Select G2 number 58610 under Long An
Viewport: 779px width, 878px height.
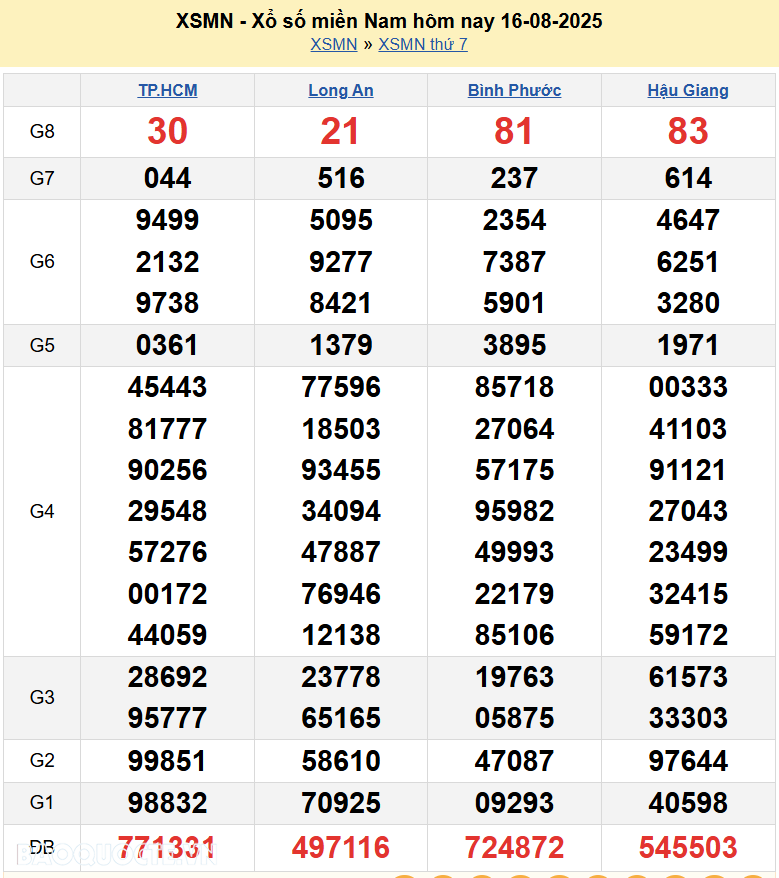click(x=341, y=761)
